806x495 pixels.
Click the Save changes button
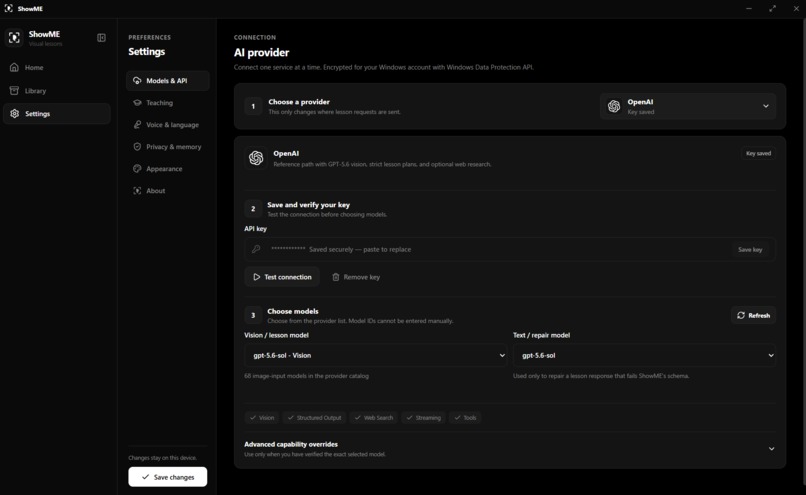[168, 477]
